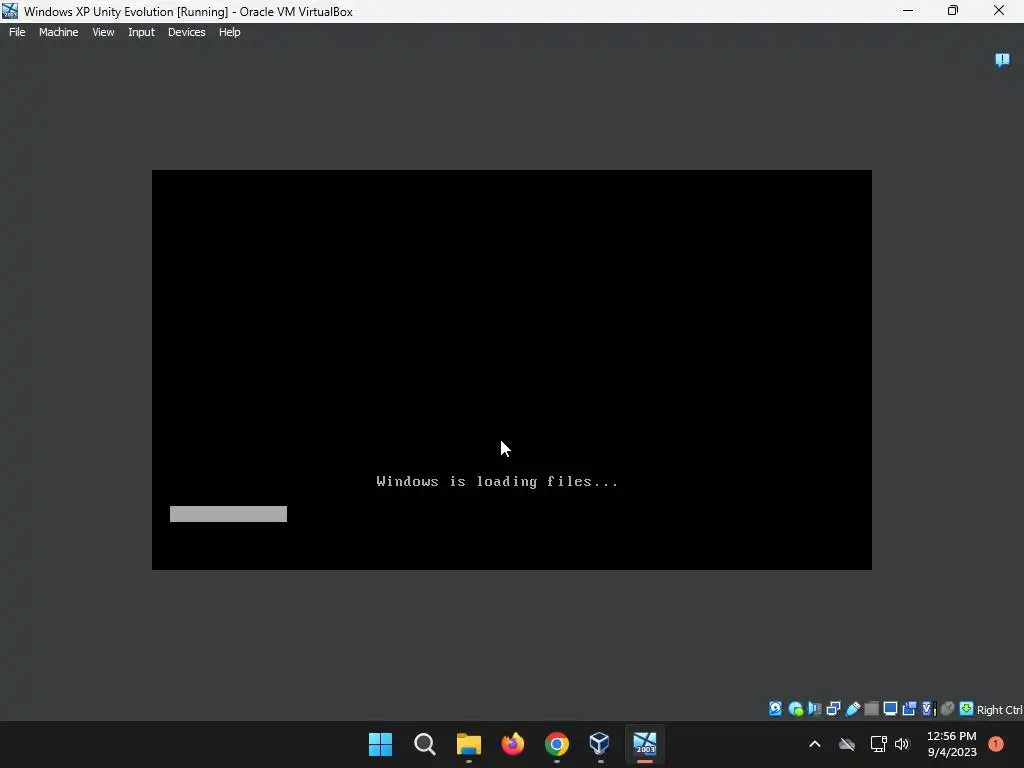
Task: Open the View menu
Action: coord(103,32)
